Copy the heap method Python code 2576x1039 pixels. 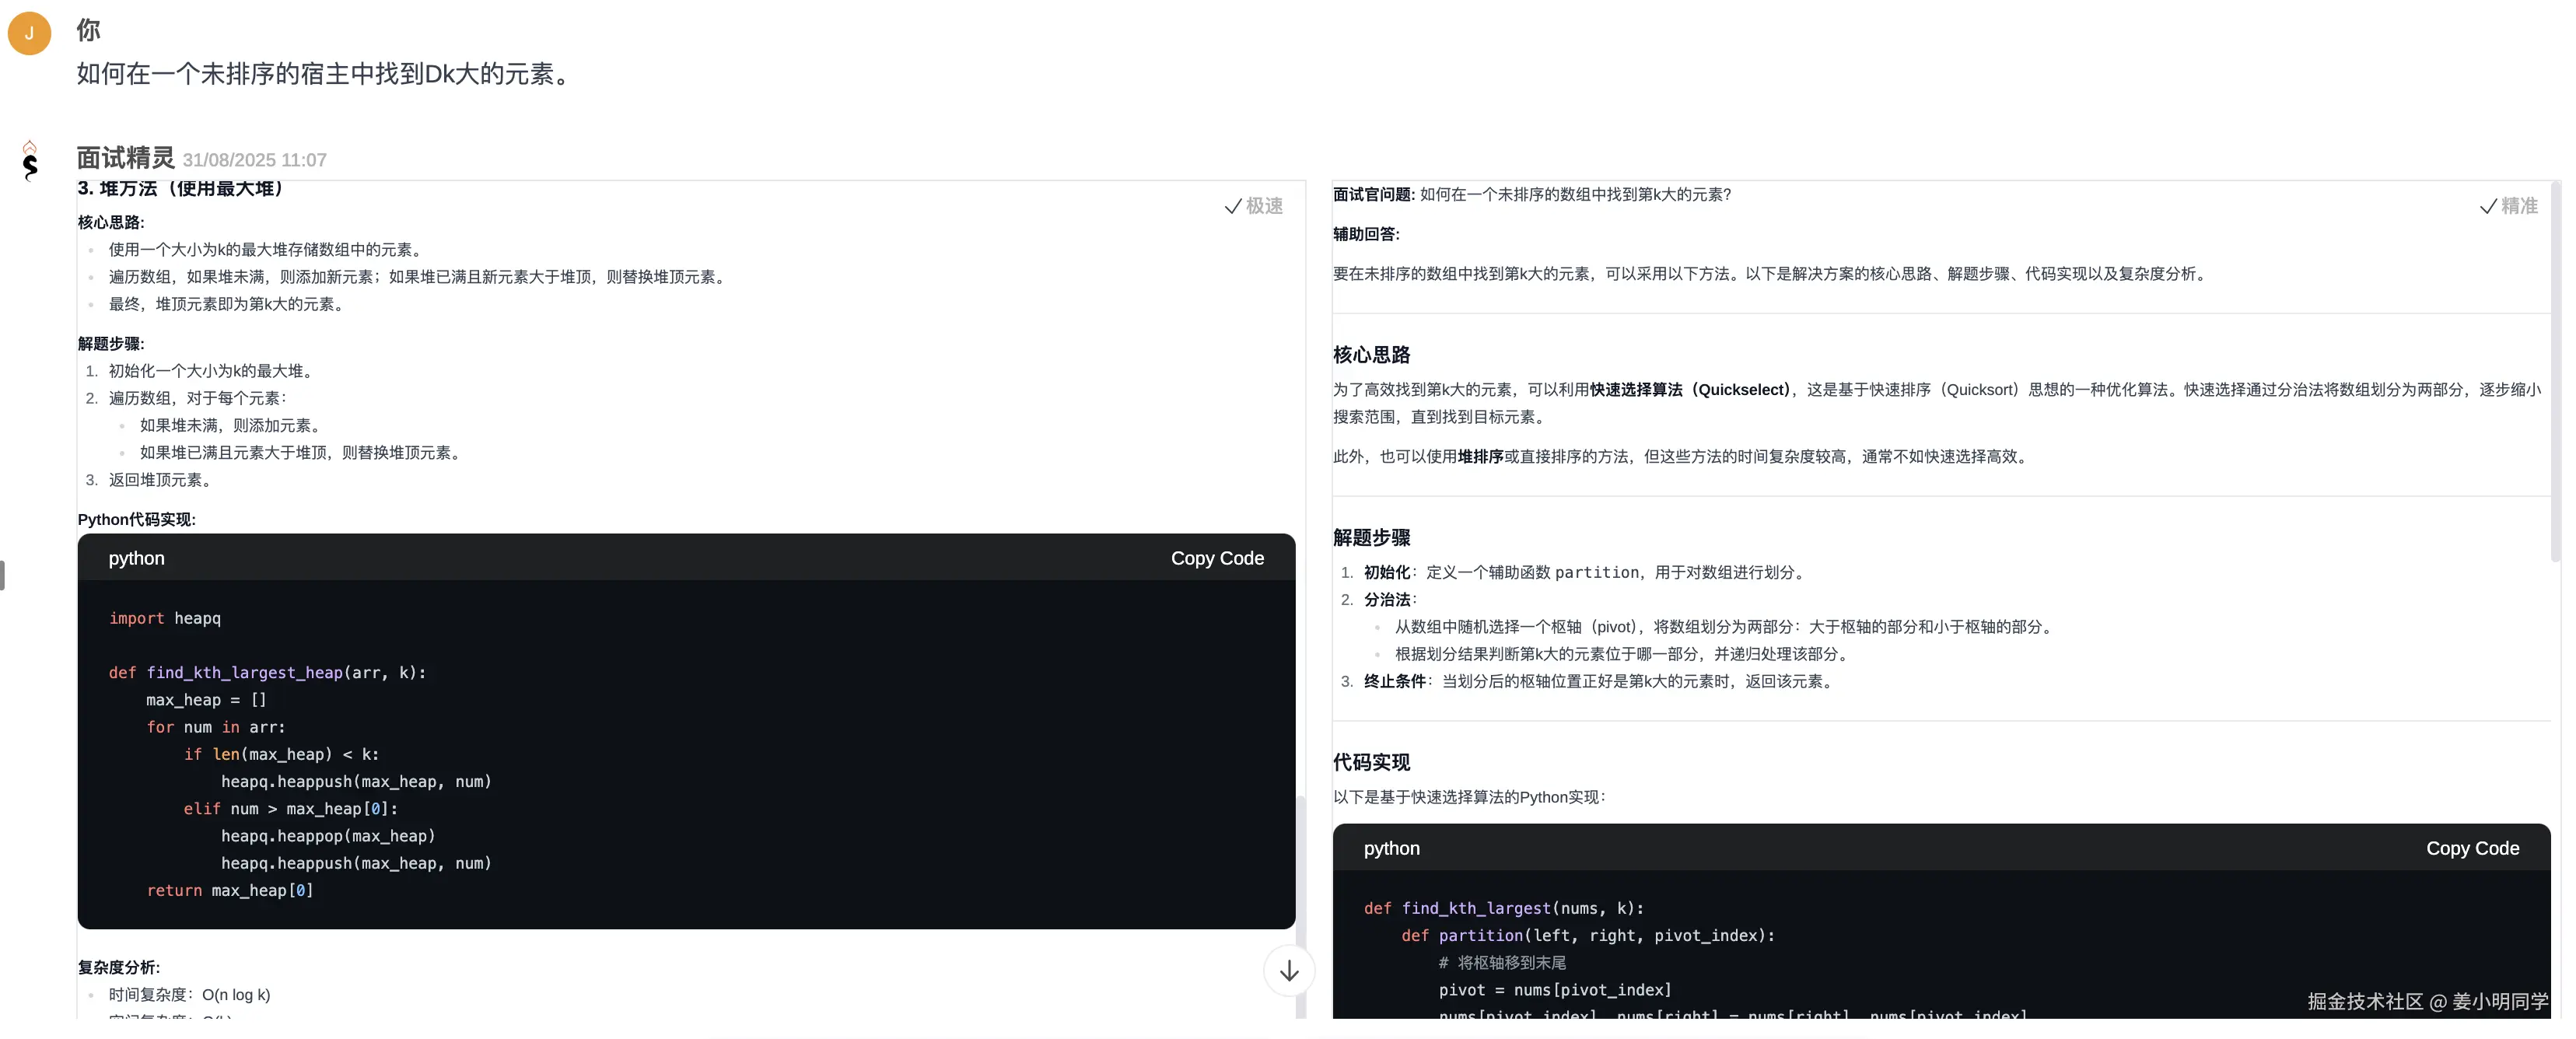(1217, 558)
